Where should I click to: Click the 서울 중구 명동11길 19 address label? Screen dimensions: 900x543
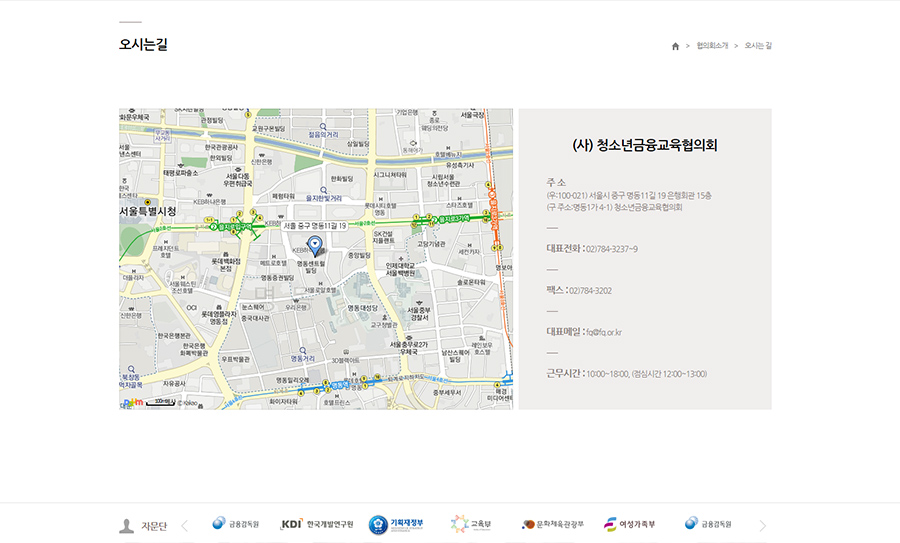coord(314,226)
